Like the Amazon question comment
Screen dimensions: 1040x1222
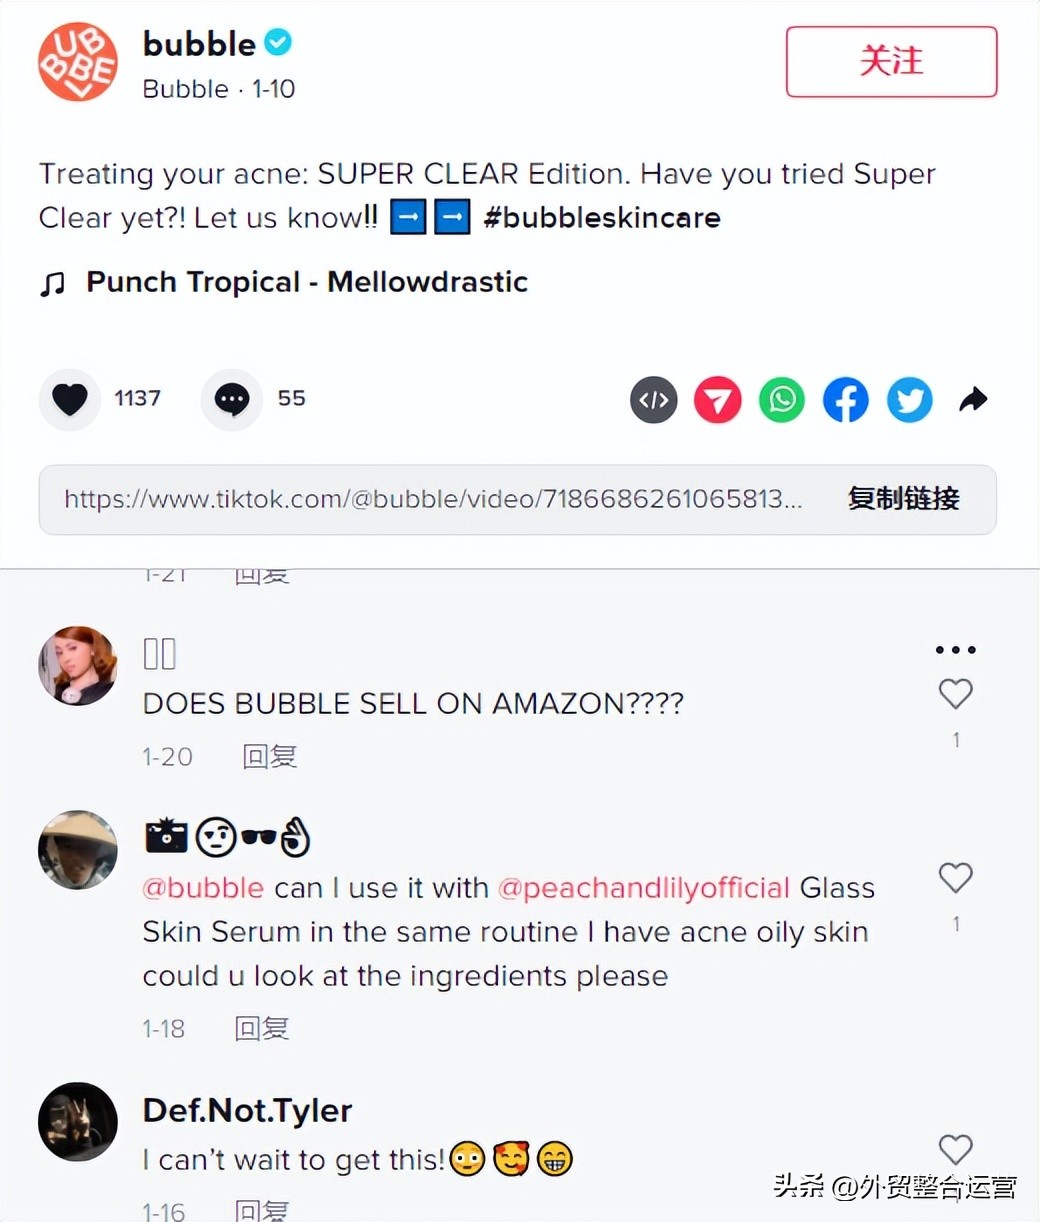(x=955, y=694)
